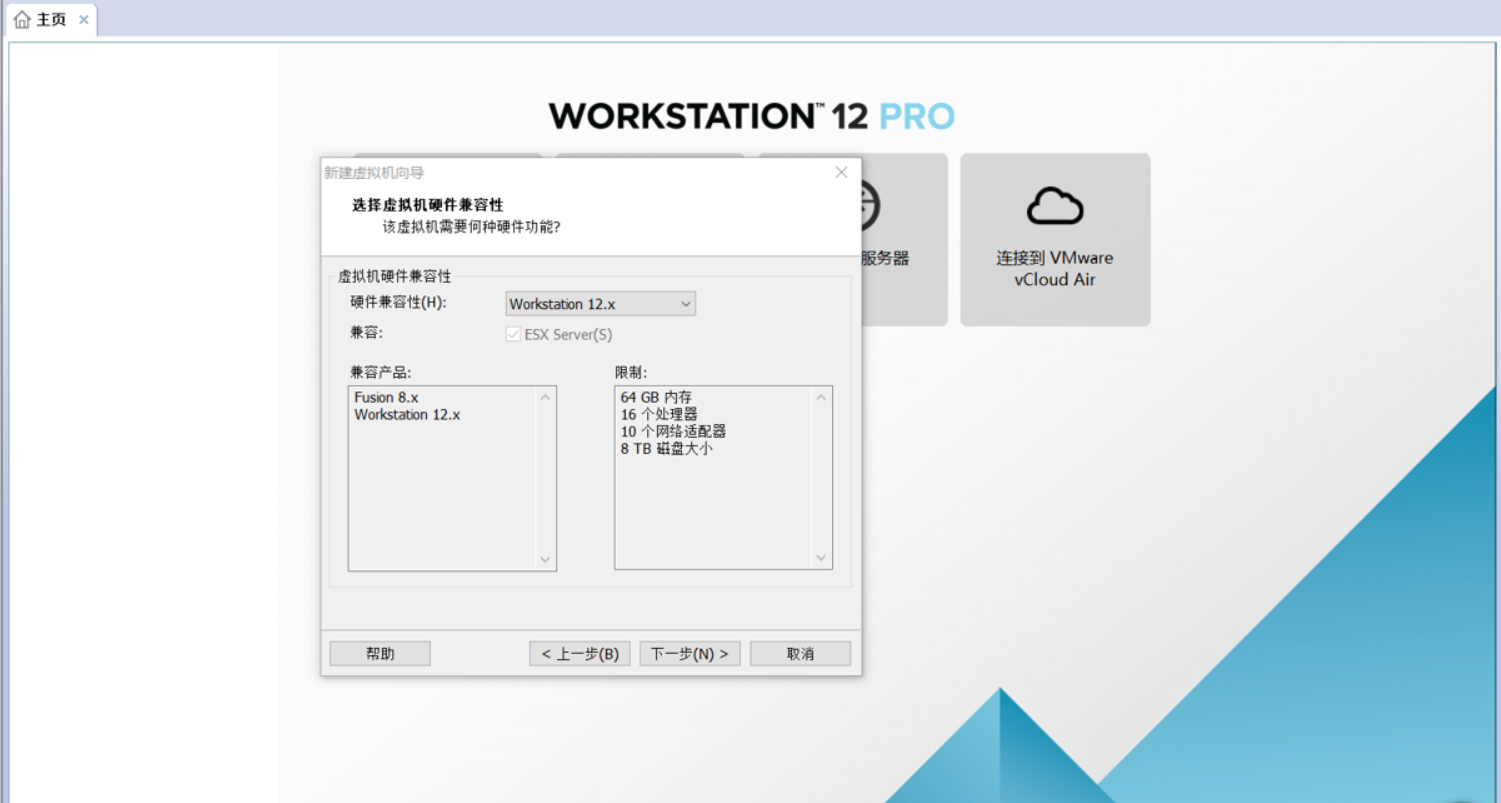Close the 主页 tab
Screen dimensions: 1501x803
tap(84, 20)
